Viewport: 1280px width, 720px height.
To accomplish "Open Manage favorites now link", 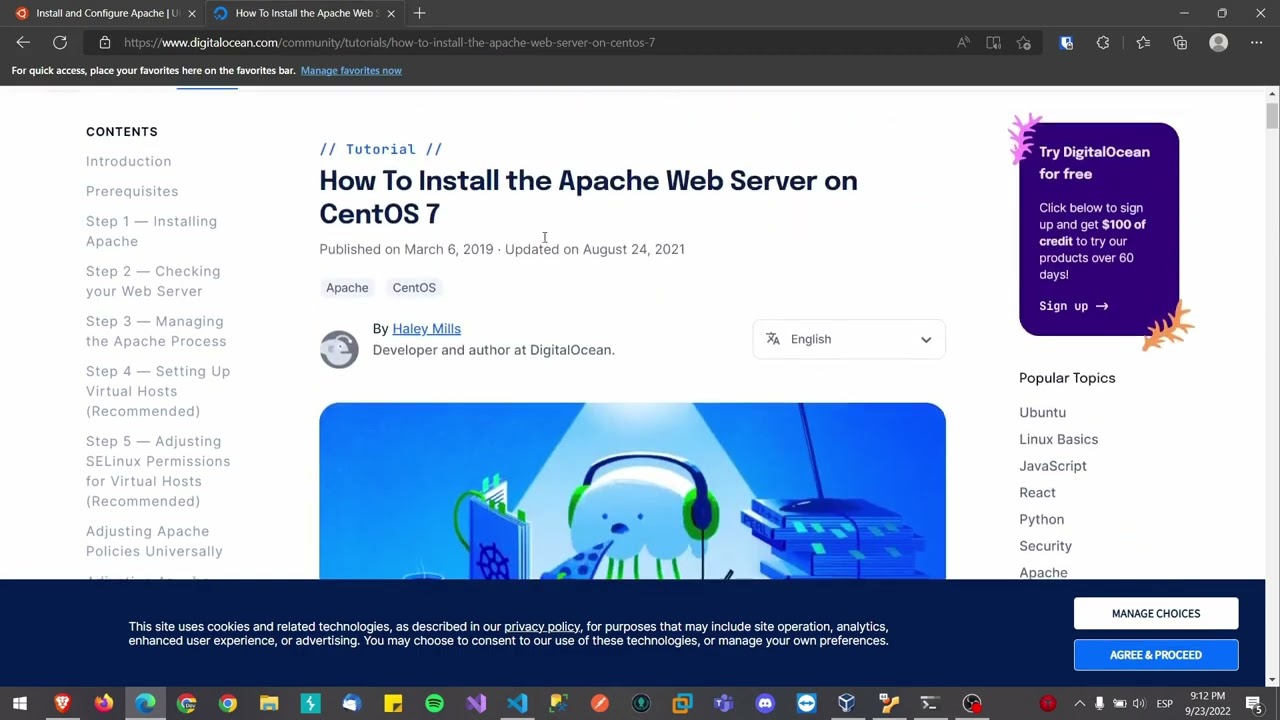I will (351, 71).
